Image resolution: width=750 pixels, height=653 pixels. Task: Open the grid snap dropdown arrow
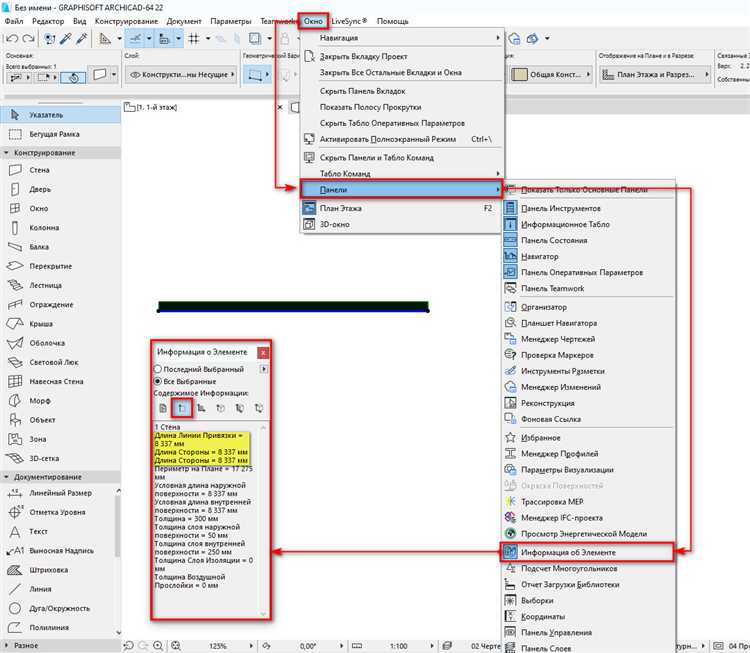[208, 38]
